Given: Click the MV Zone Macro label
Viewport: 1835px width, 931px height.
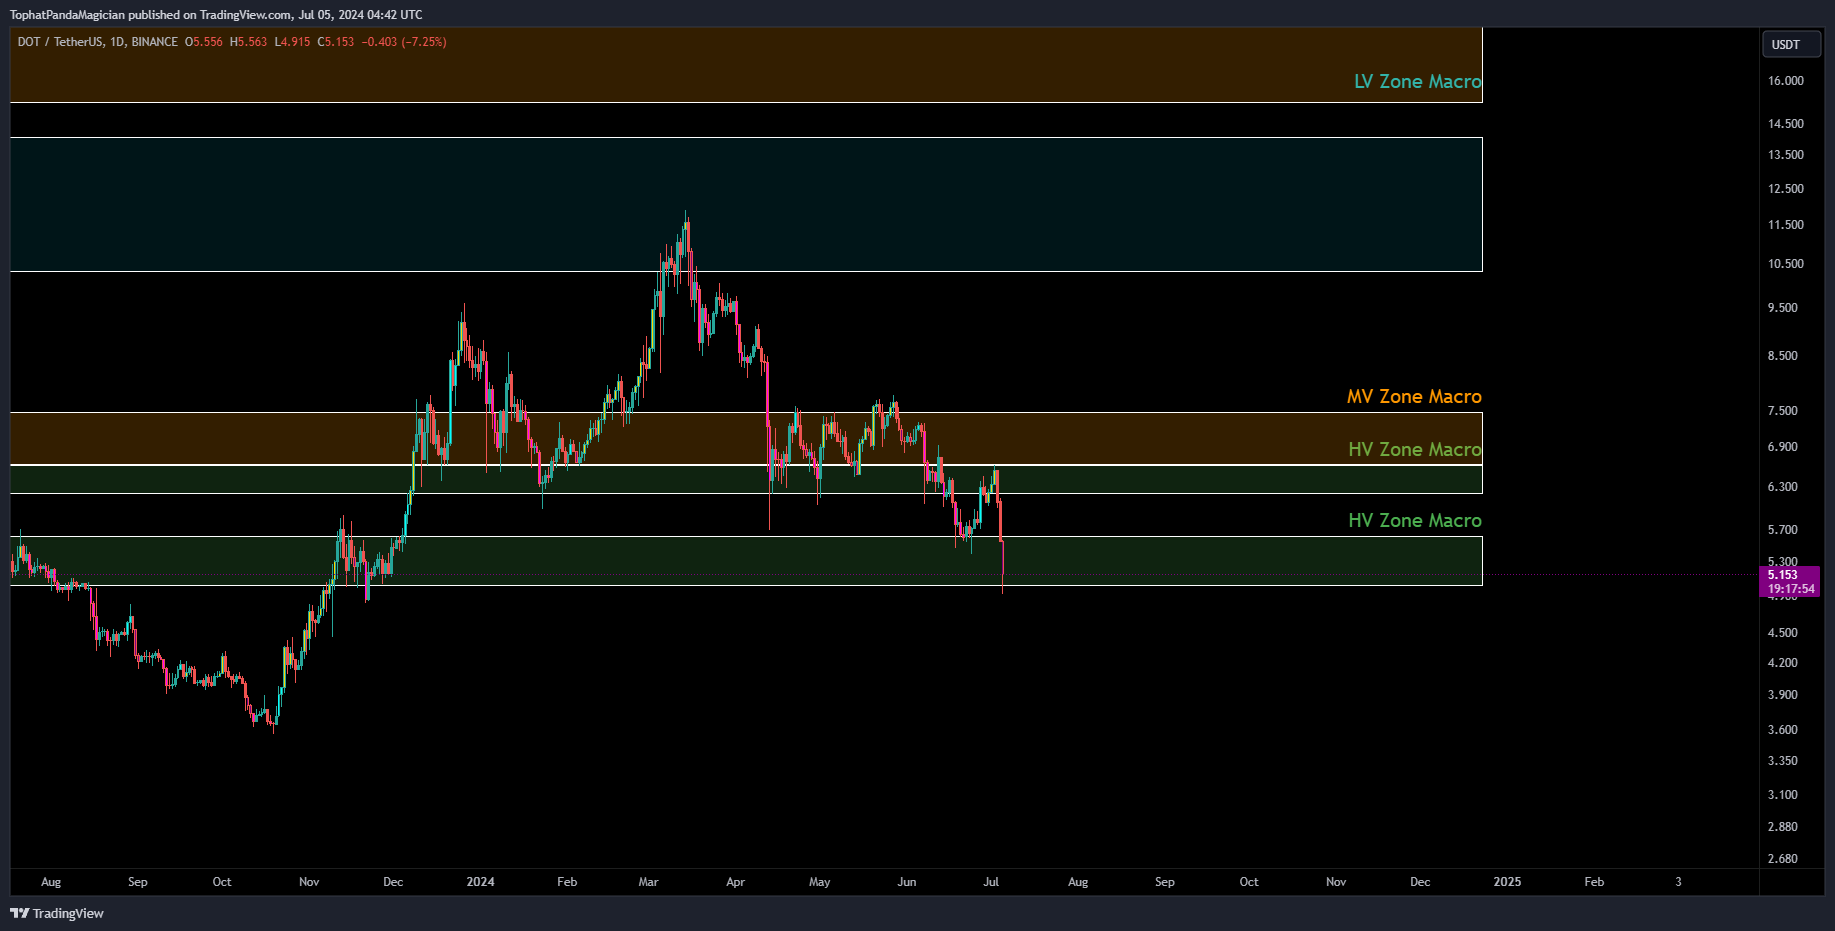Looking at the screenshot, I should tap(1414, 397).
